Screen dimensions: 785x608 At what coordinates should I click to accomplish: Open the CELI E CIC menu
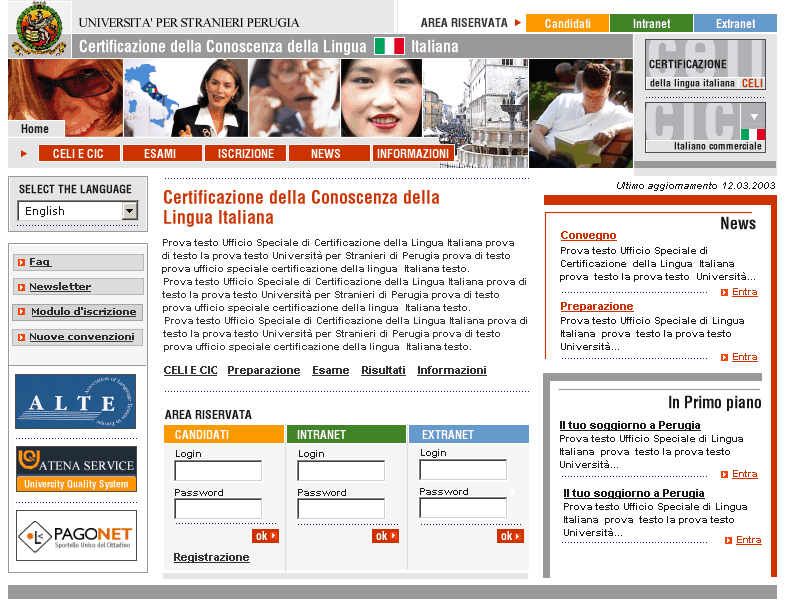pos(79,153)
